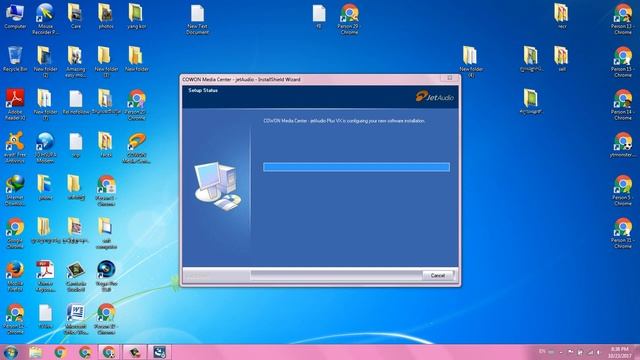Launch Person 29 Chrome shortcut

coord(349,19)
